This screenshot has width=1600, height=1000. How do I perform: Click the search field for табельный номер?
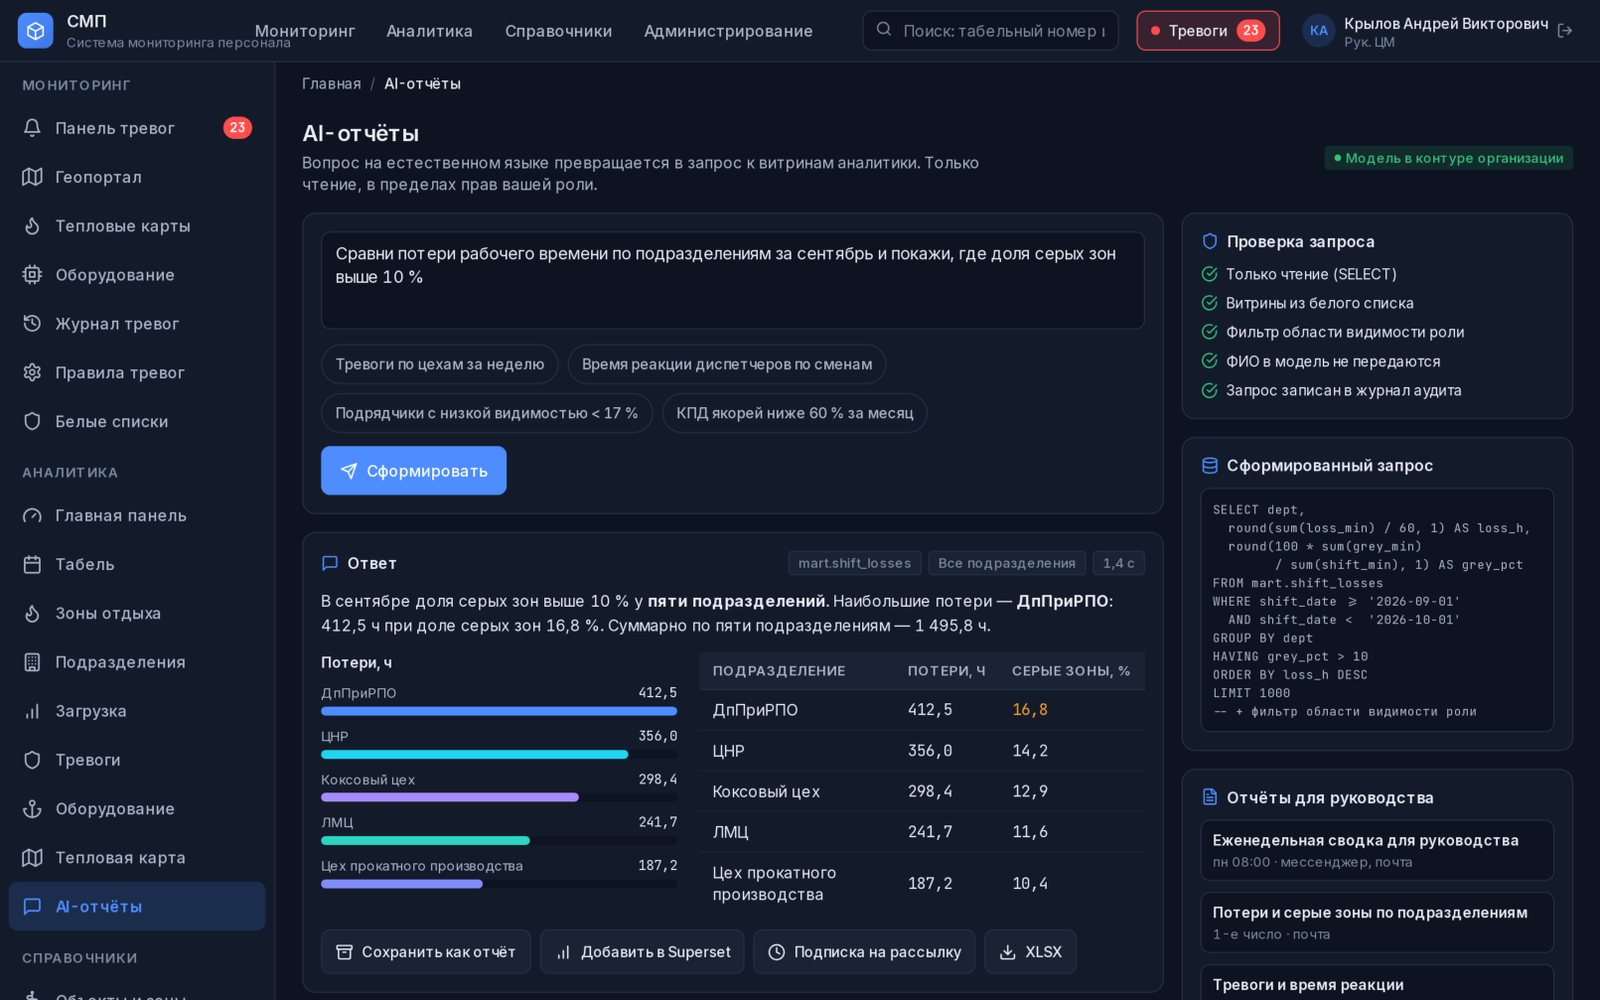click(x=991, y=31)
